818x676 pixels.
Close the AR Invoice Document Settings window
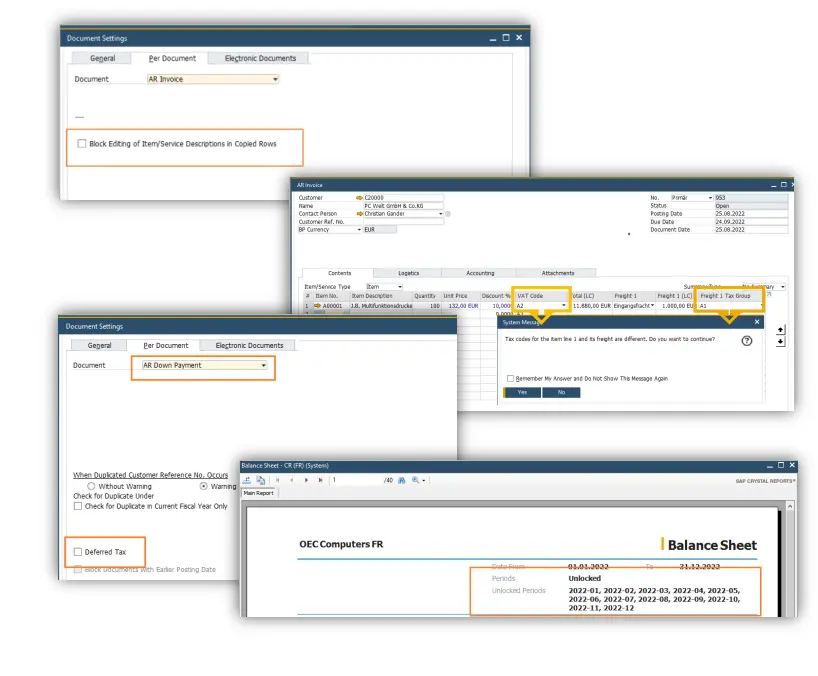click(519, 38)
